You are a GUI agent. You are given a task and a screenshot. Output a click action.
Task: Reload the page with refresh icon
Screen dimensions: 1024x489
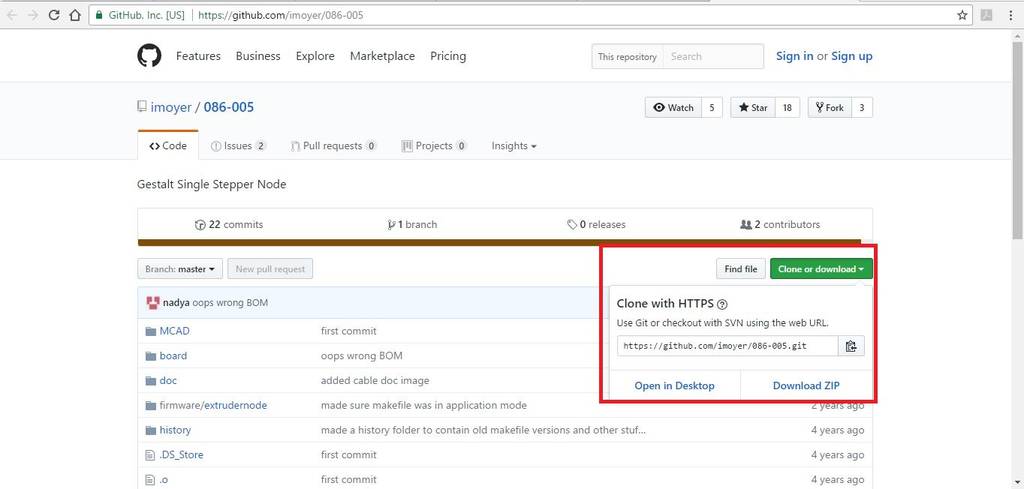55,15
